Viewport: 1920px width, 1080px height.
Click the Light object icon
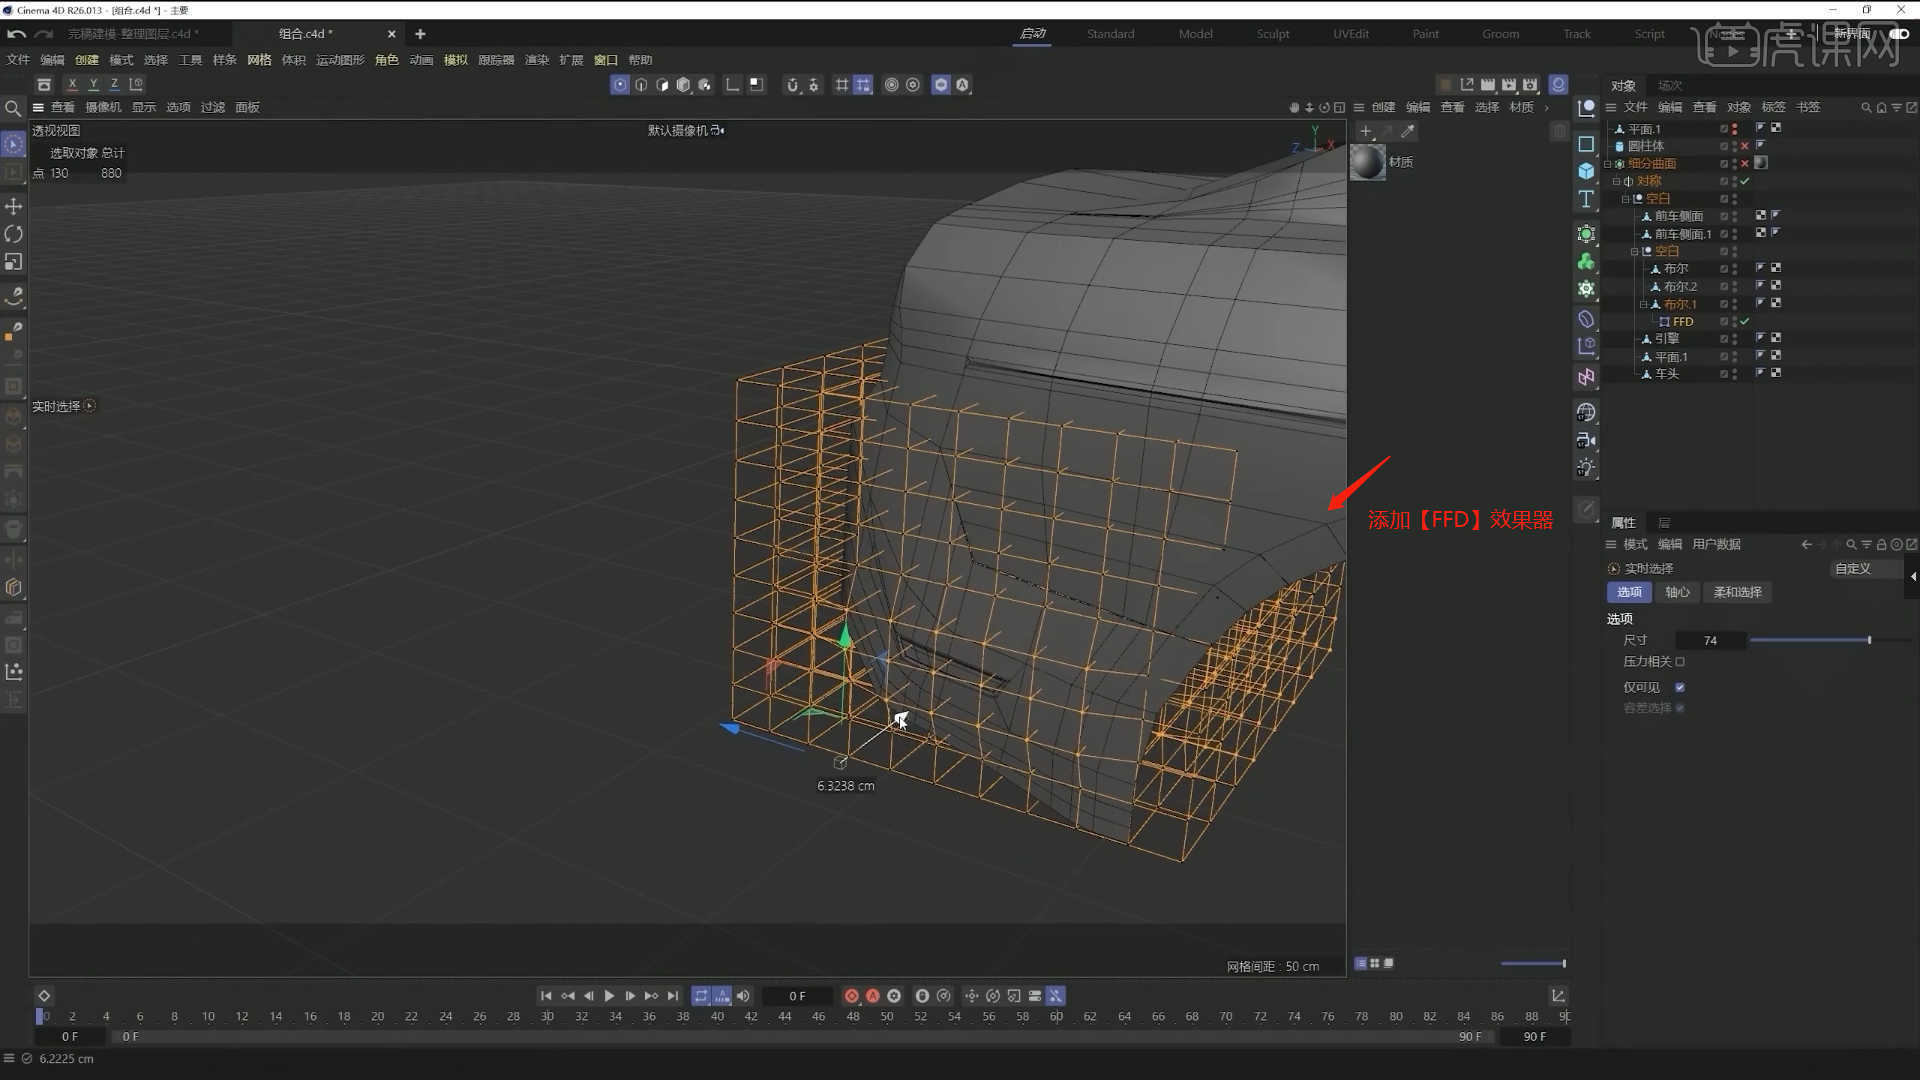(1586, 468)
